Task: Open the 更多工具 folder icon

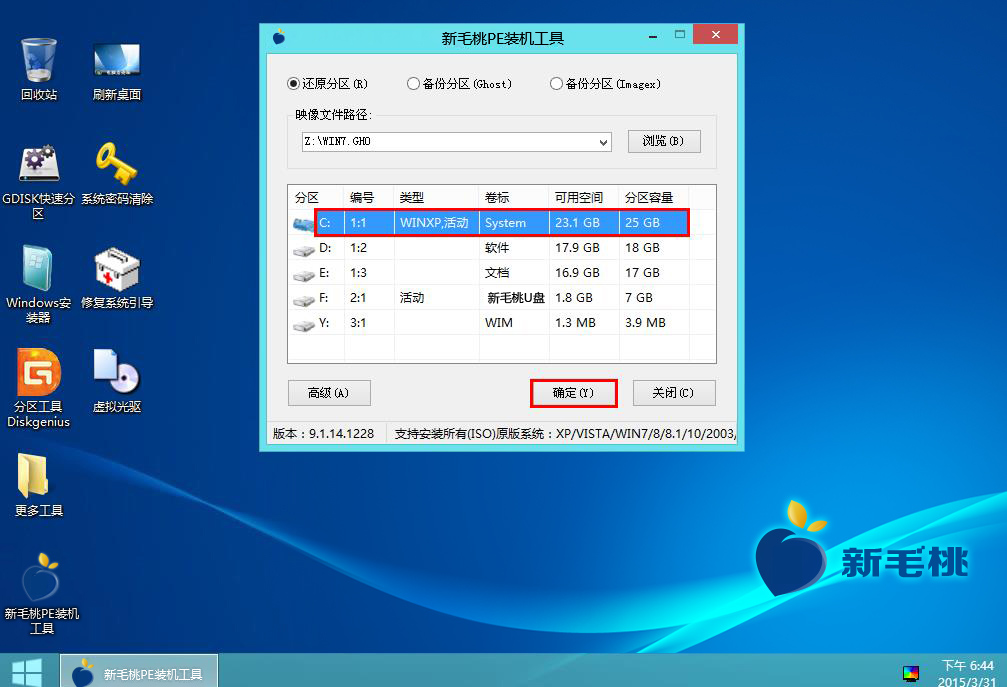Action: pos(39,485)
